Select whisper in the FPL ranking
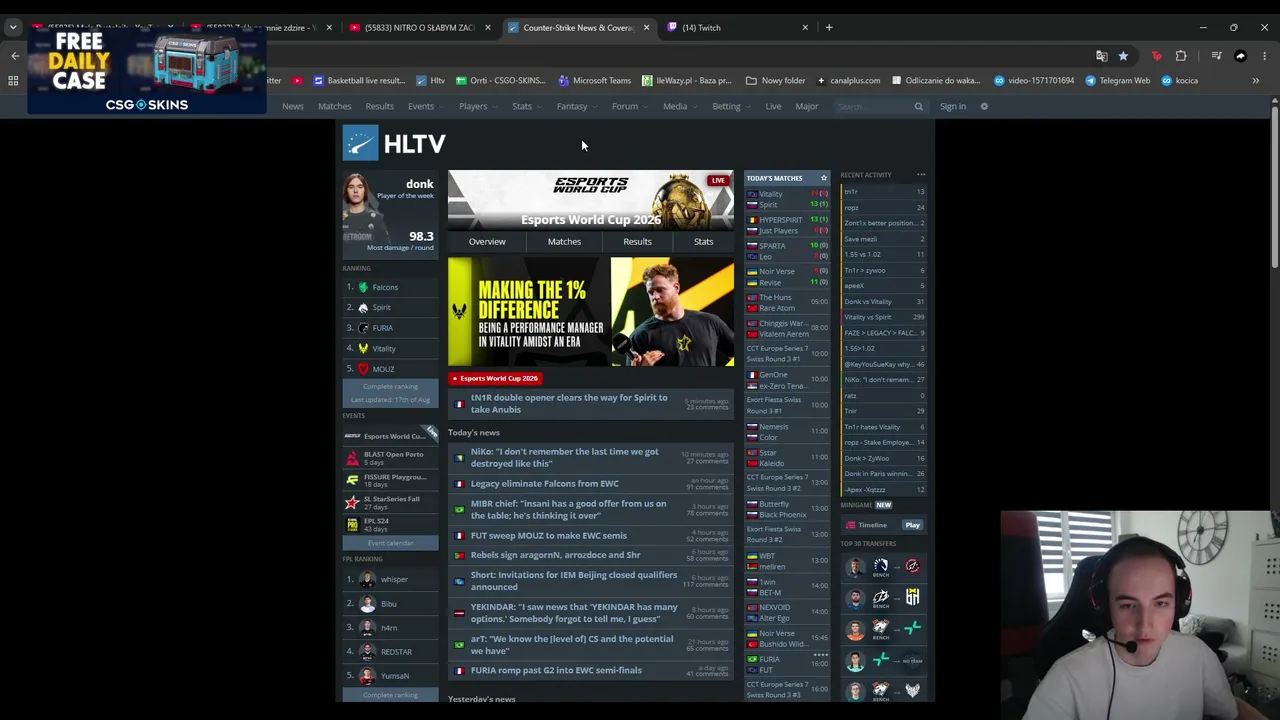This screenshot has width=1280, height=720. pyautogui.click(x=394, y=580)
